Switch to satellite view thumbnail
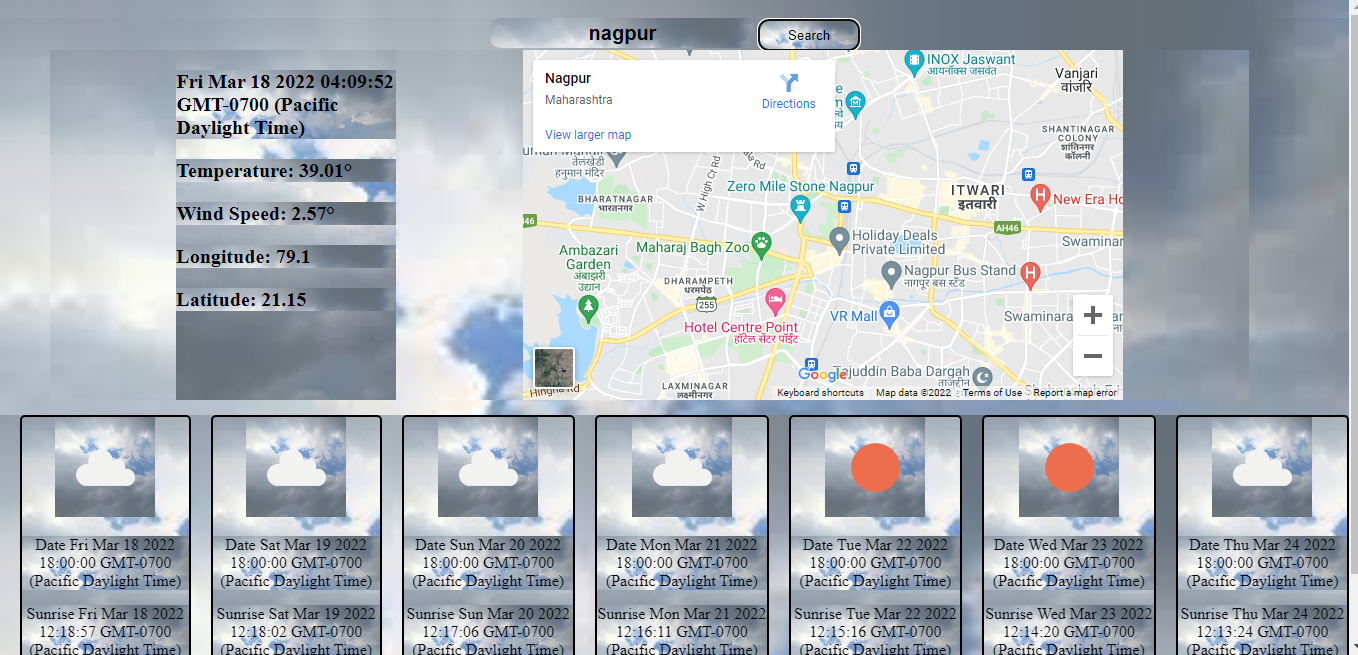 [x=554, y=367]
